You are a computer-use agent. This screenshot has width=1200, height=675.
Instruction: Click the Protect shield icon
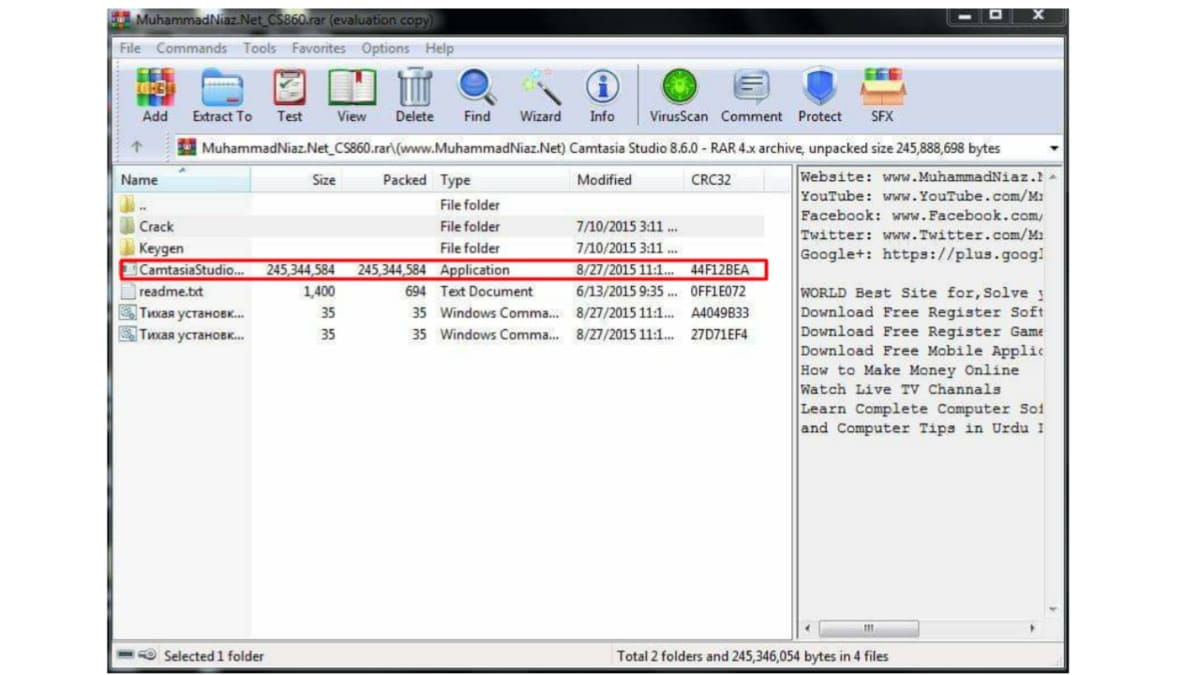click(820, 88)
